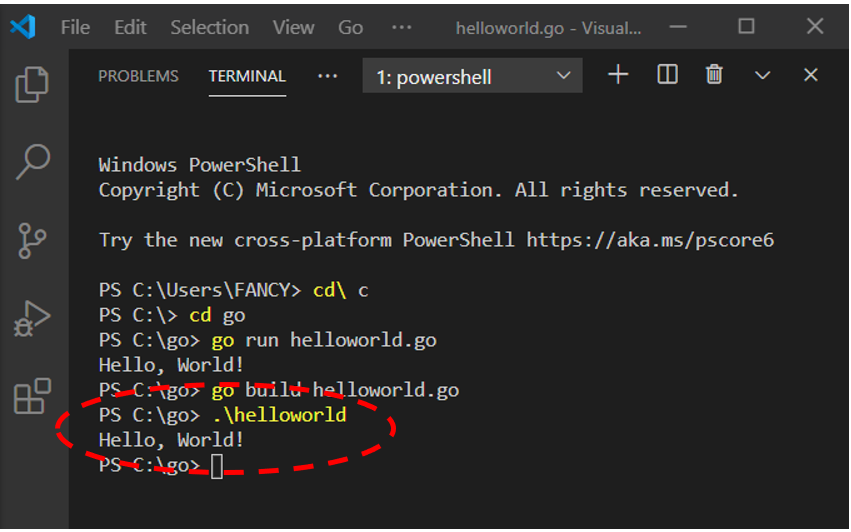851x532 pixels.
Task: Open the Go menu
Action: click(350, 27)
